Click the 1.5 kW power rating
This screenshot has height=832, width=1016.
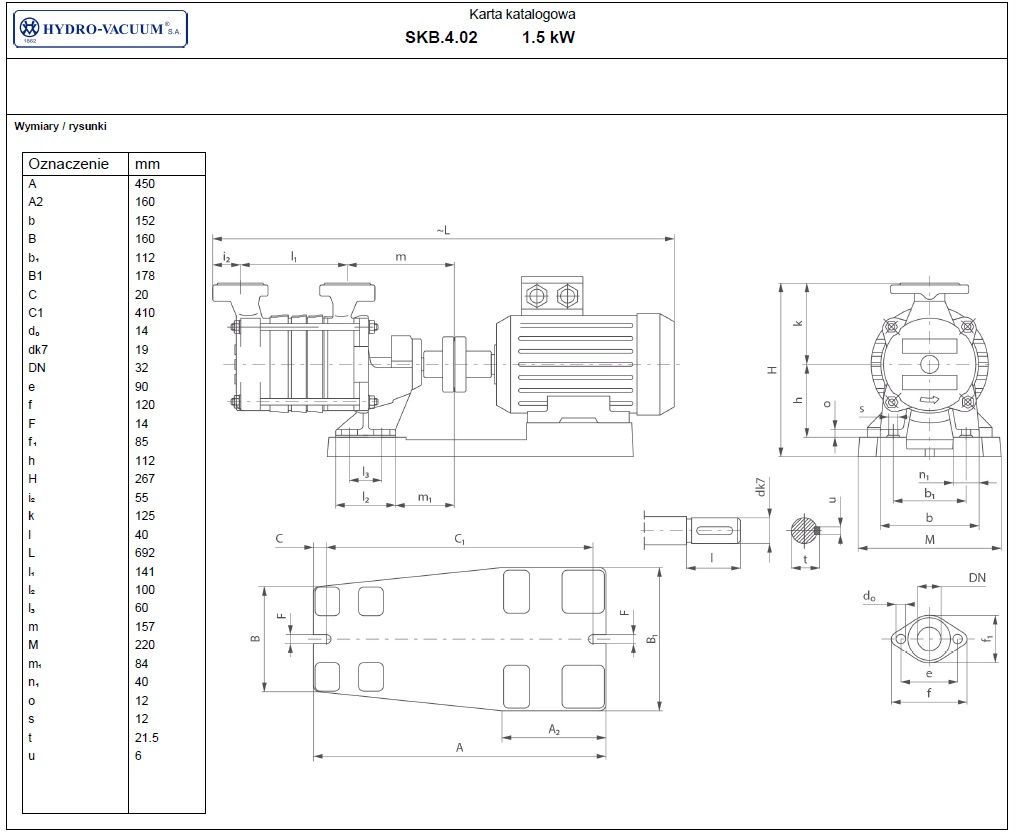(548, 39)
